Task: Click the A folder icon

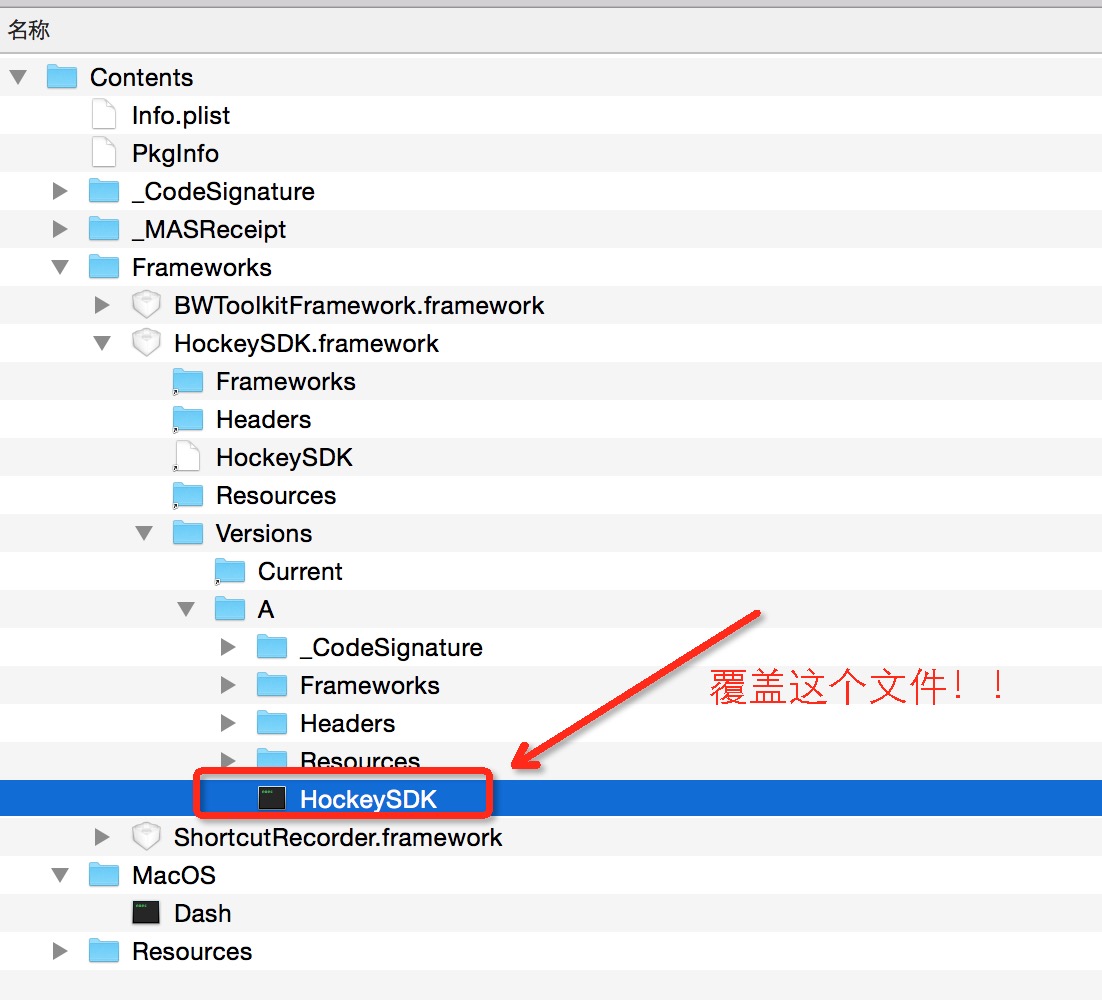Action: tap(230, 609)
